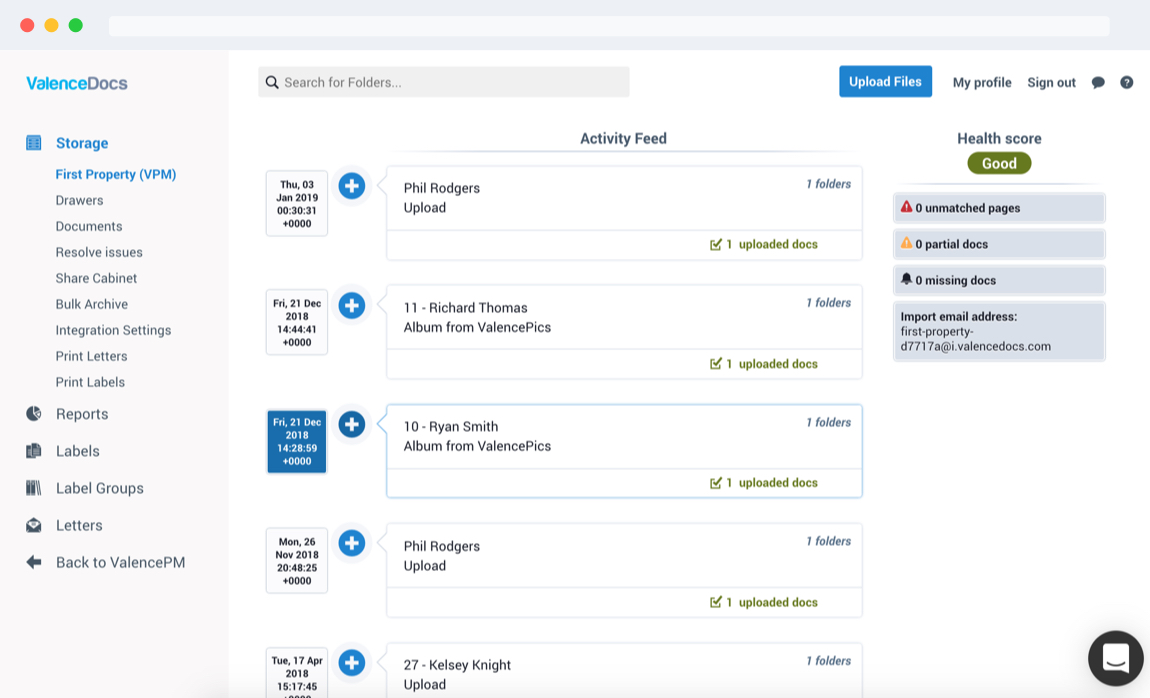Open Label Groups section

[x=100, y=488]
